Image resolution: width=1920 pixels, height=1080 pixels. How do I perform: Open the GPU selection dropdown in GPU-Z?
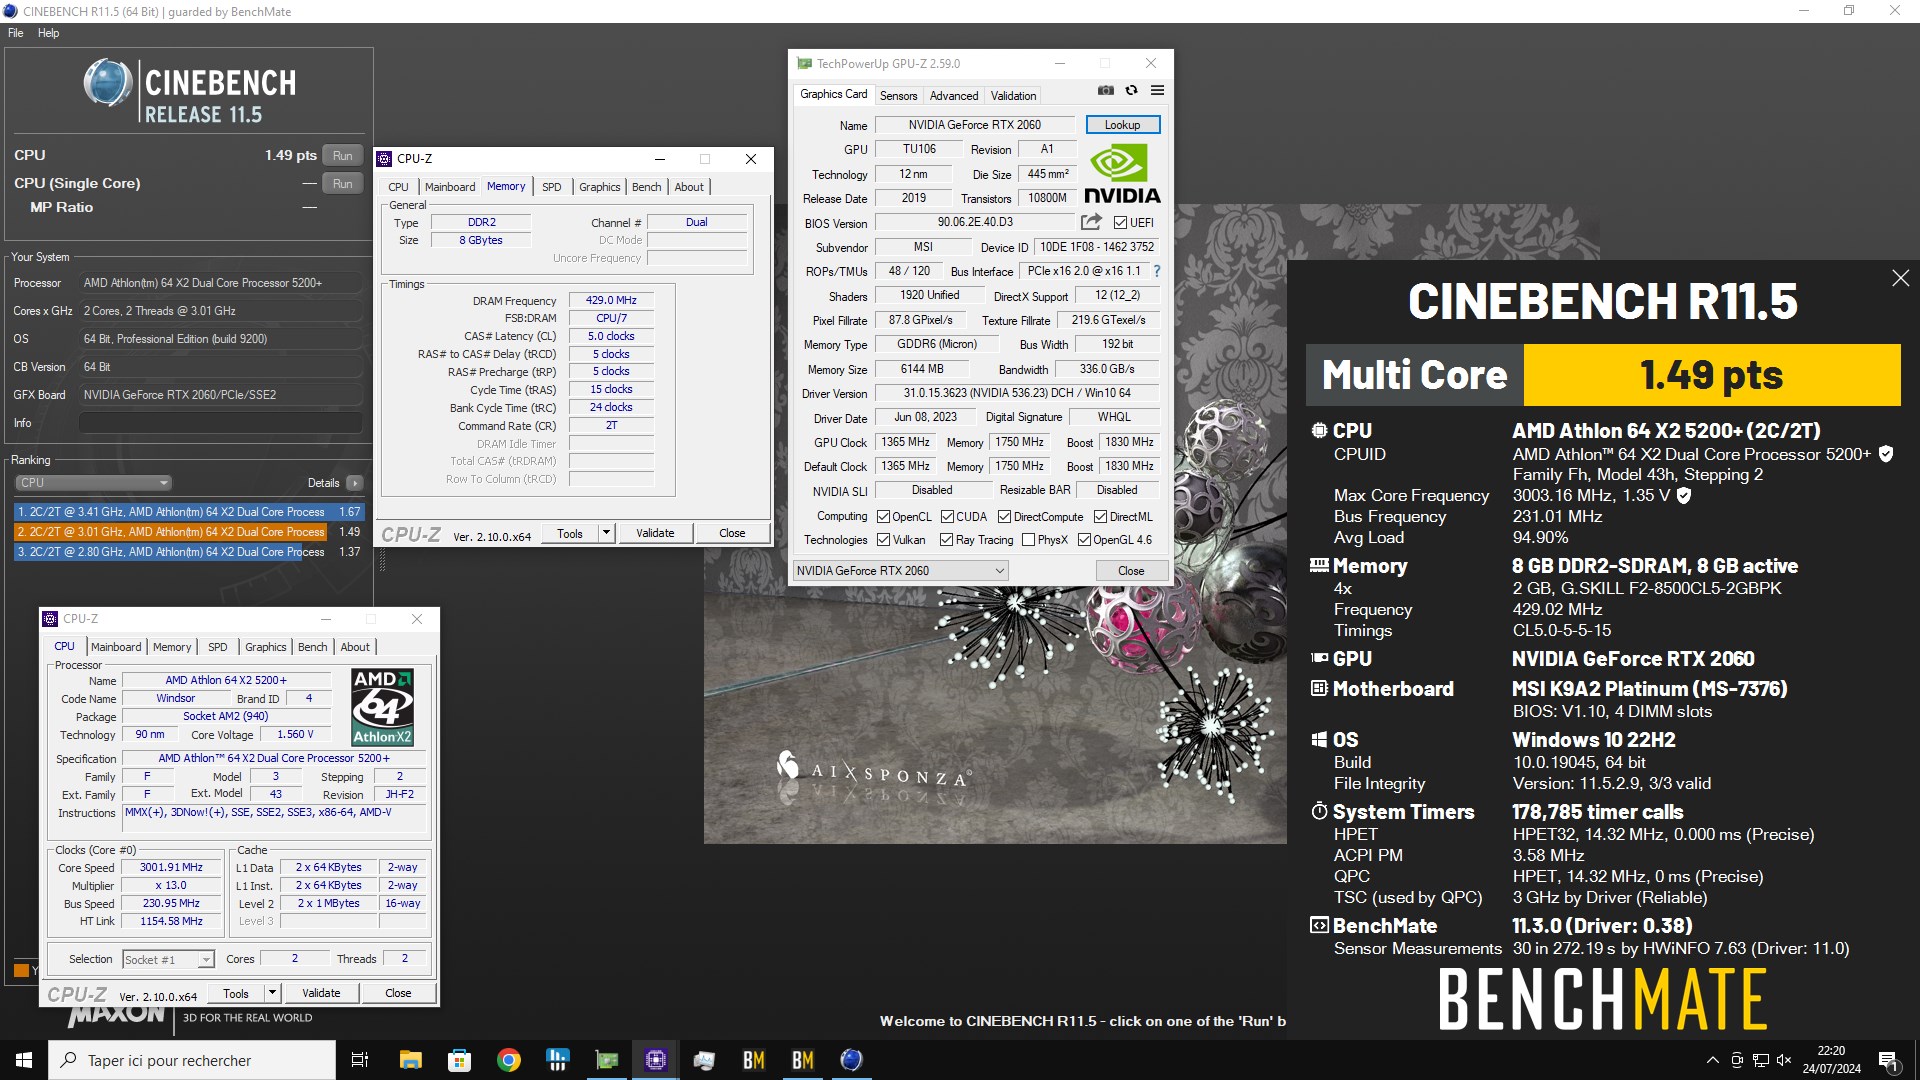point(900,570)
